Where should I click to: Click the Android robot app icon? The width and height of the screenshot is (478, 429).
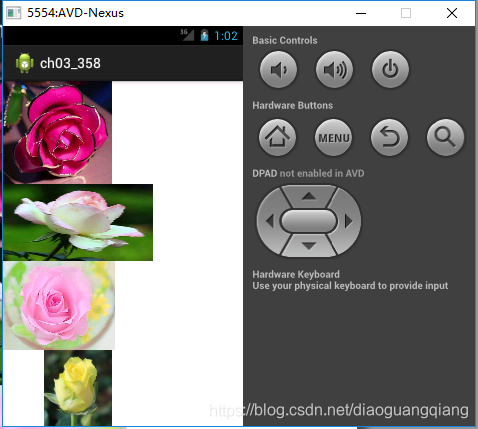click(25, 63)
